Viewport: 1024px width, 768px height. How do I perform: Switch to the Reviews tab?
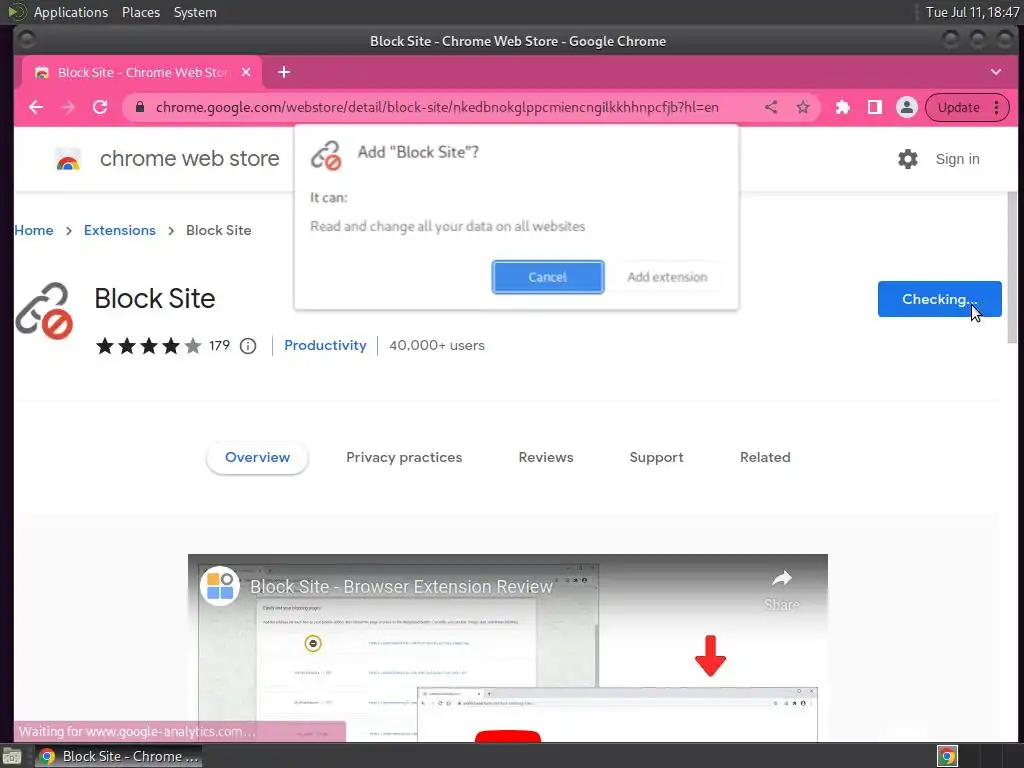(546, 457)
